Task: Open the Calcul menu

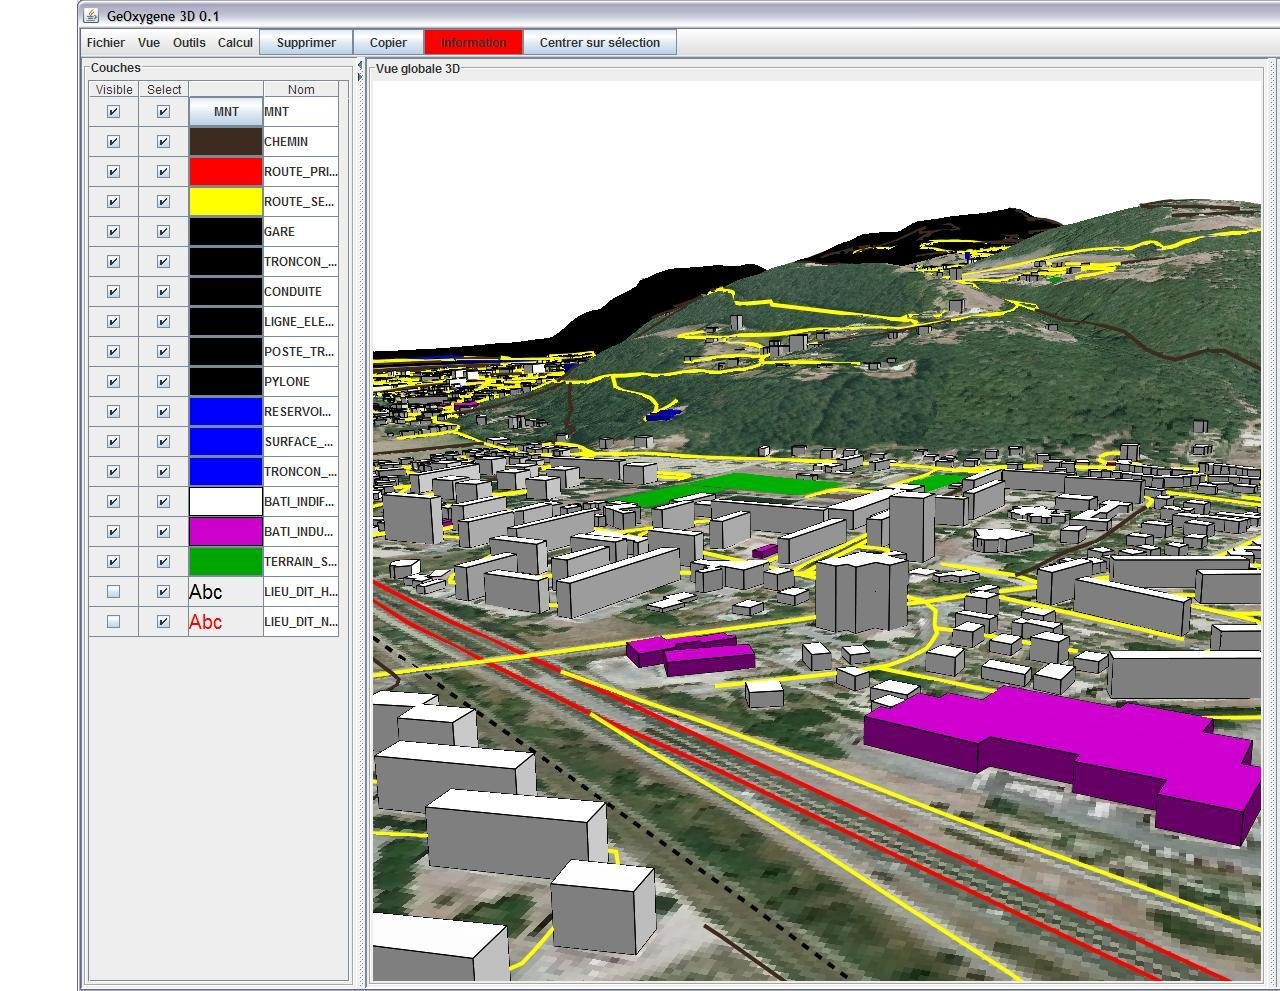Action: point(235,43)
